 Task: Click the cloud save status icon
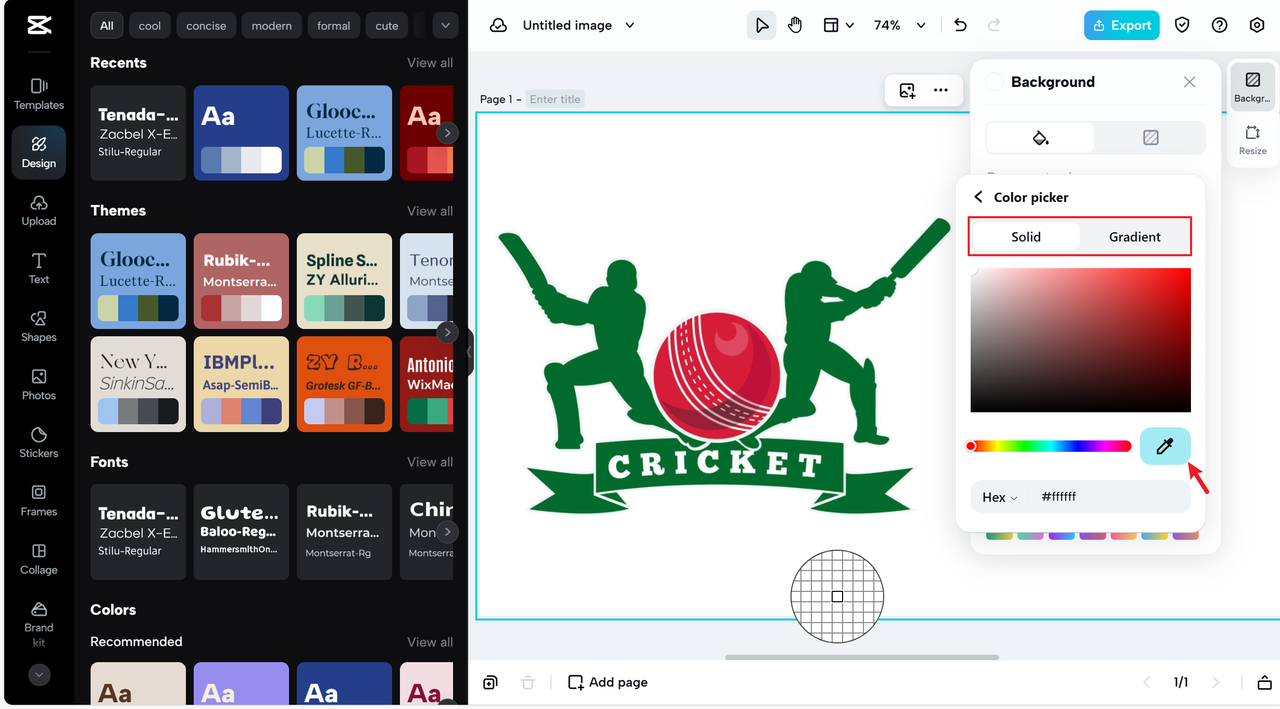(498, 25)
